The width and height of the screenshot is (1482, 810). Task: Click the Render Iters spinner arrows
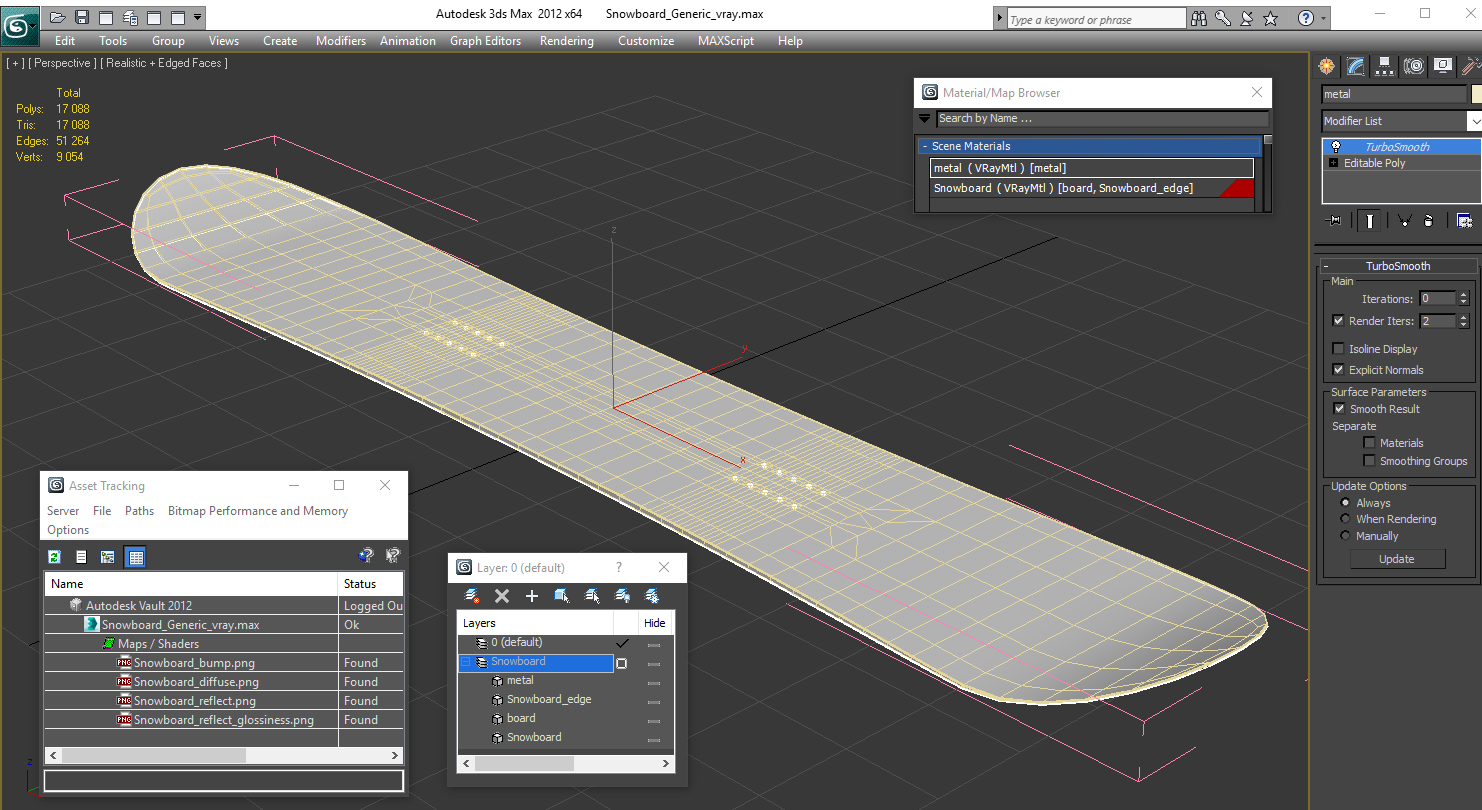pos(1464,321)
